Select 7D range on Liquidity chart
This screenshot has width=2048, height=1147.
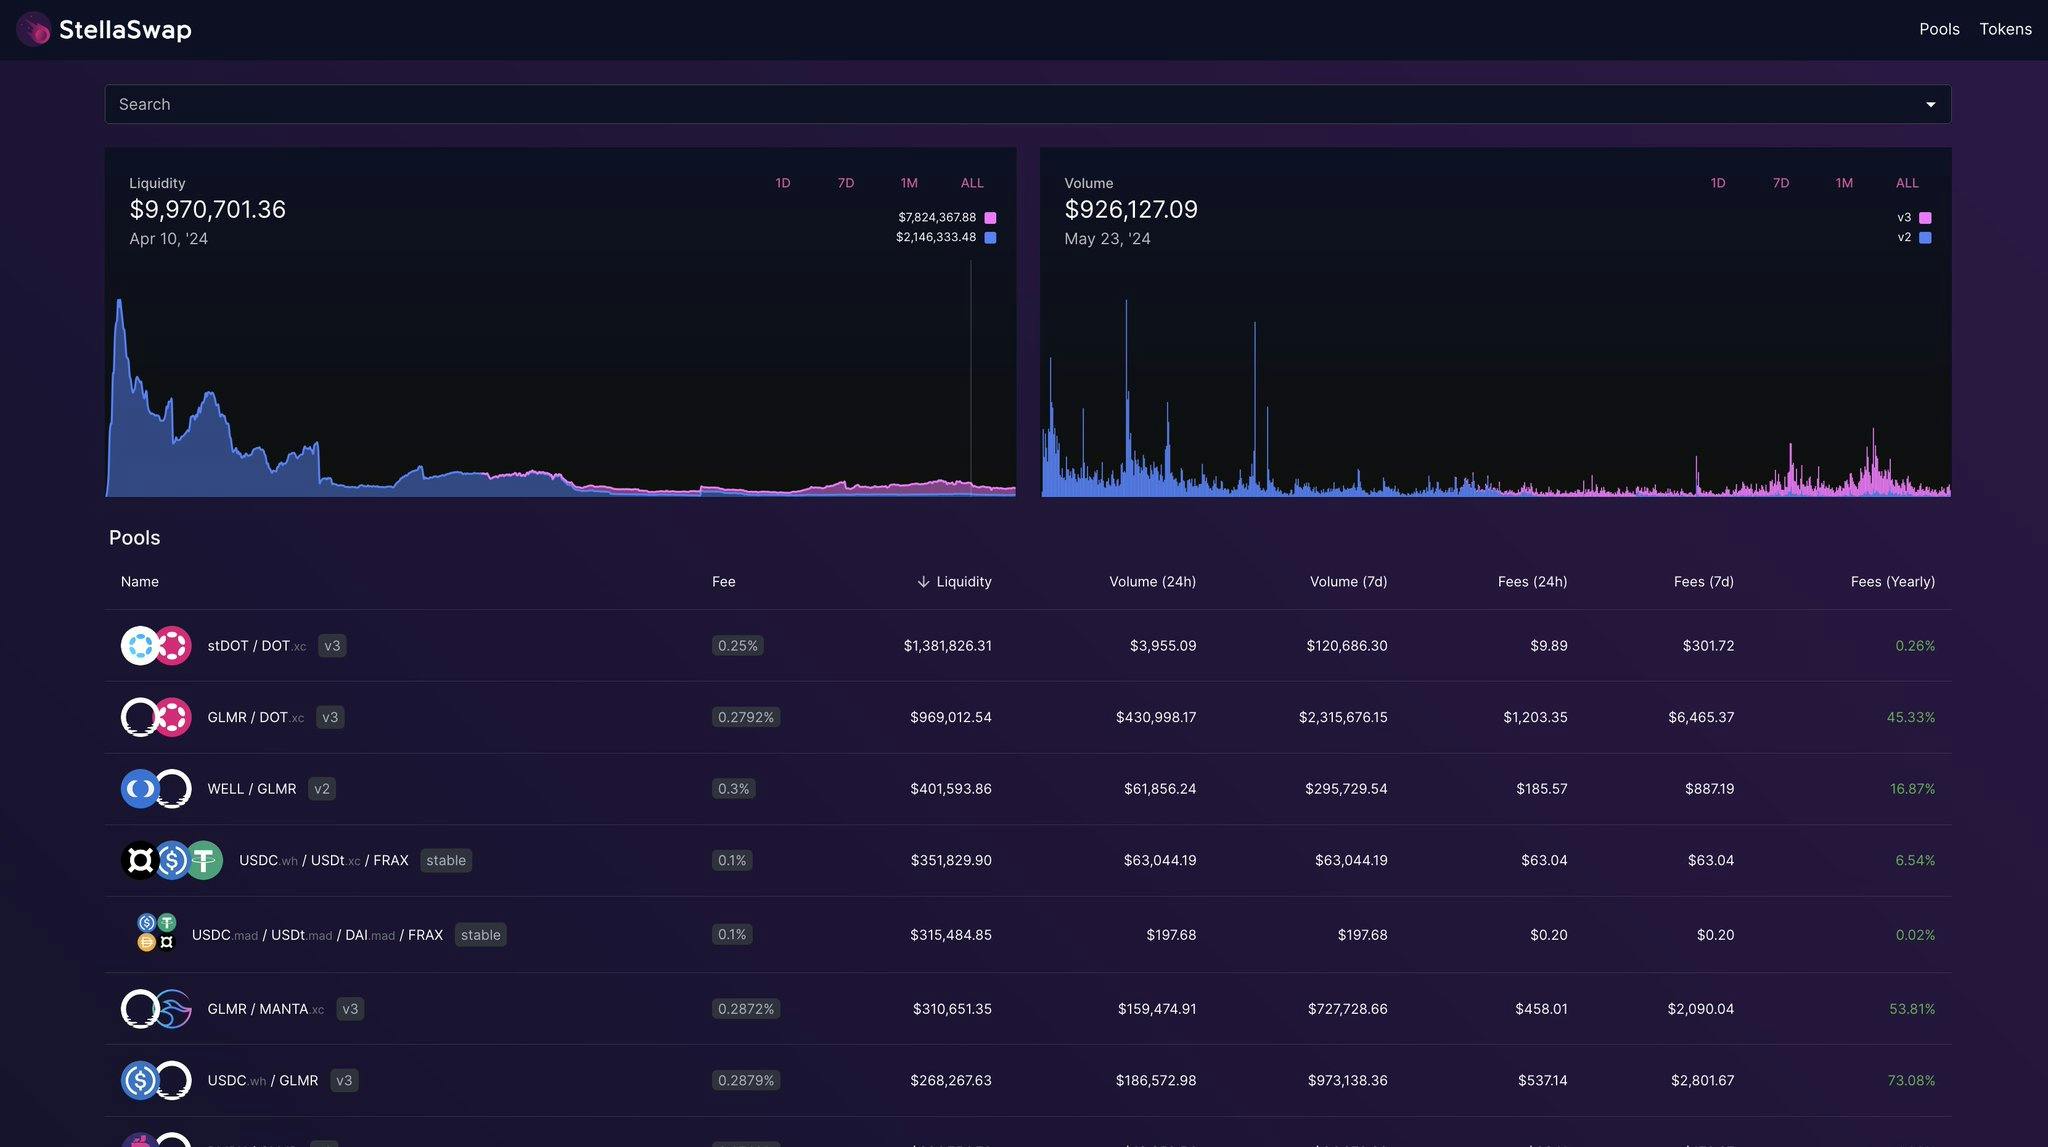(846, 183)
